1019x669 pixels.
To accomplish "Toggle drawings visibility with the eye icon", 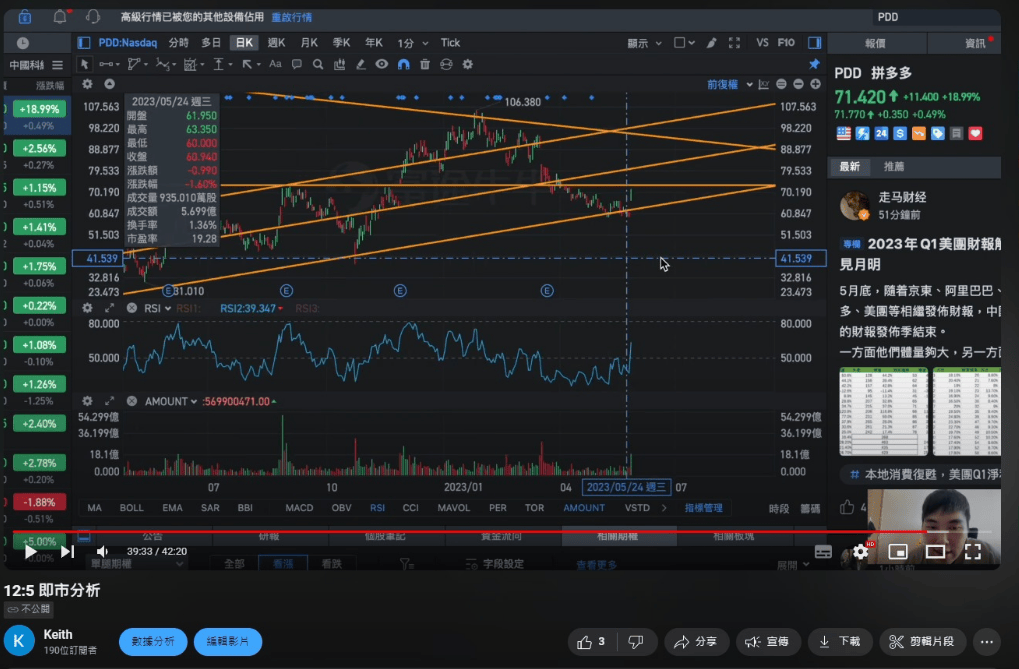I will pyautogui.click(x=381, y=64).
